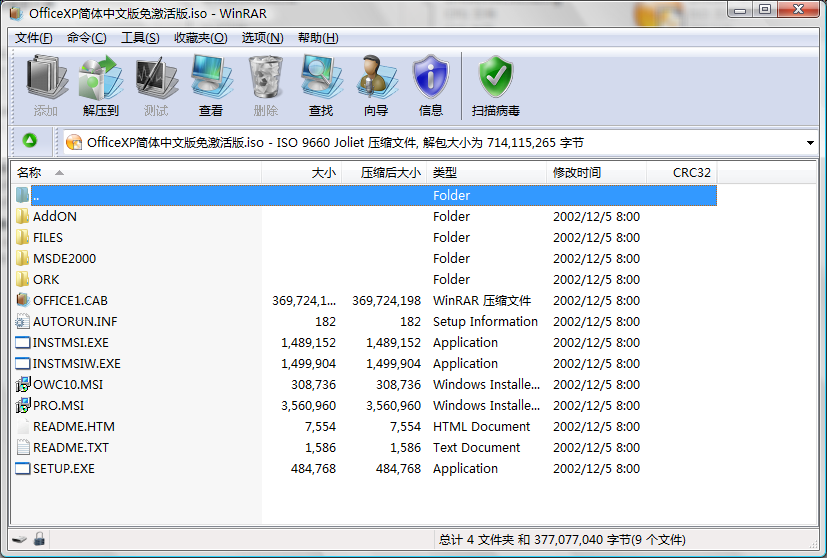The width and height of the screenshot is (827, 558).
Task: Click the window resize grip corner
Action: (x=814, y=544)
